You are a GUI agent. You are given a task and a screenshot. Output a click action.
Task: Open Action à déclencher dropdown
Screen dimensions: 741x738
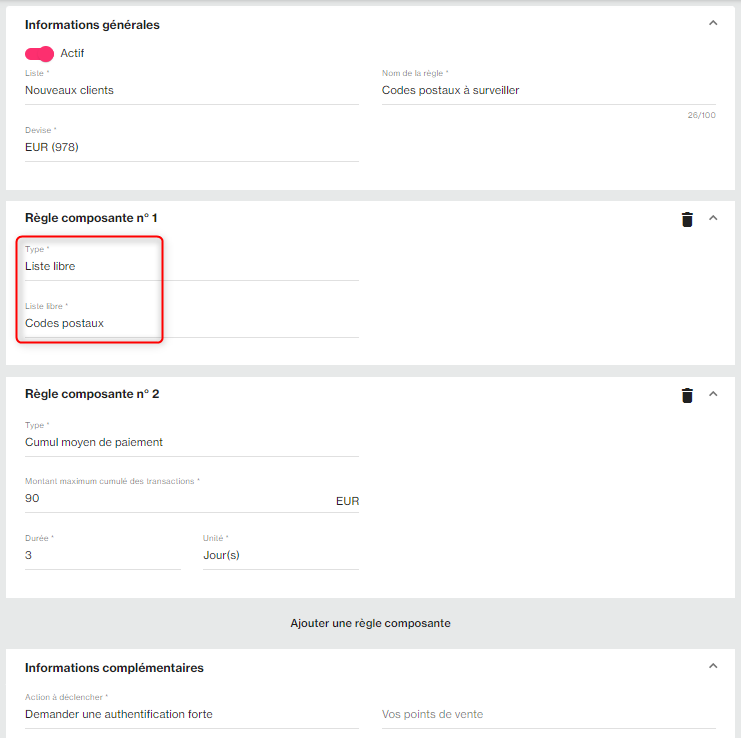190,714
